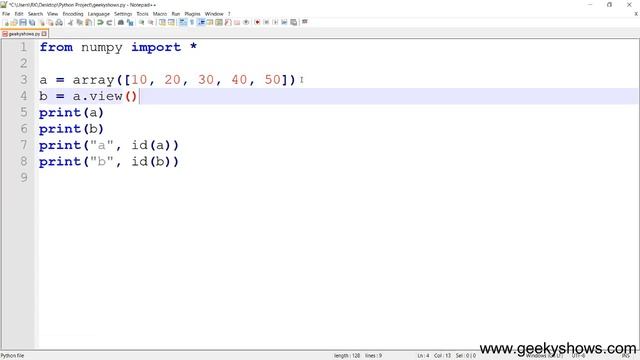Open the ? help menu
This screenshot has width=640, height=360.
[229, 14]
